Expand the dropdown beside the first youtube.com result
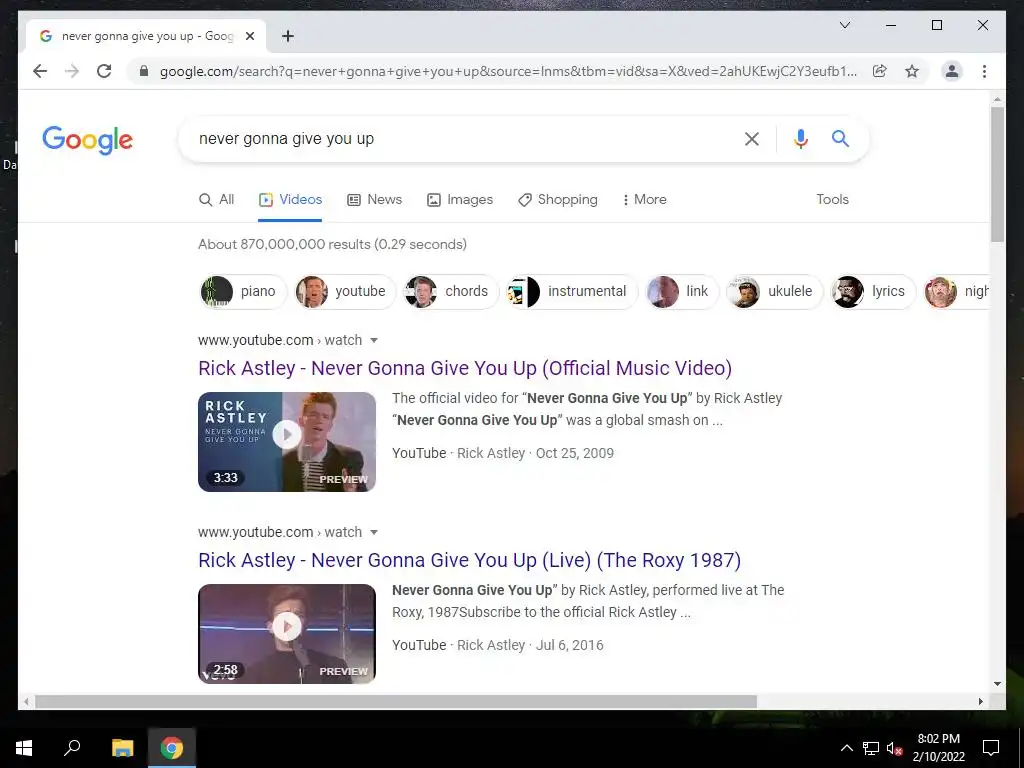This screenshot has width=1024, height=768. (374, 340)
